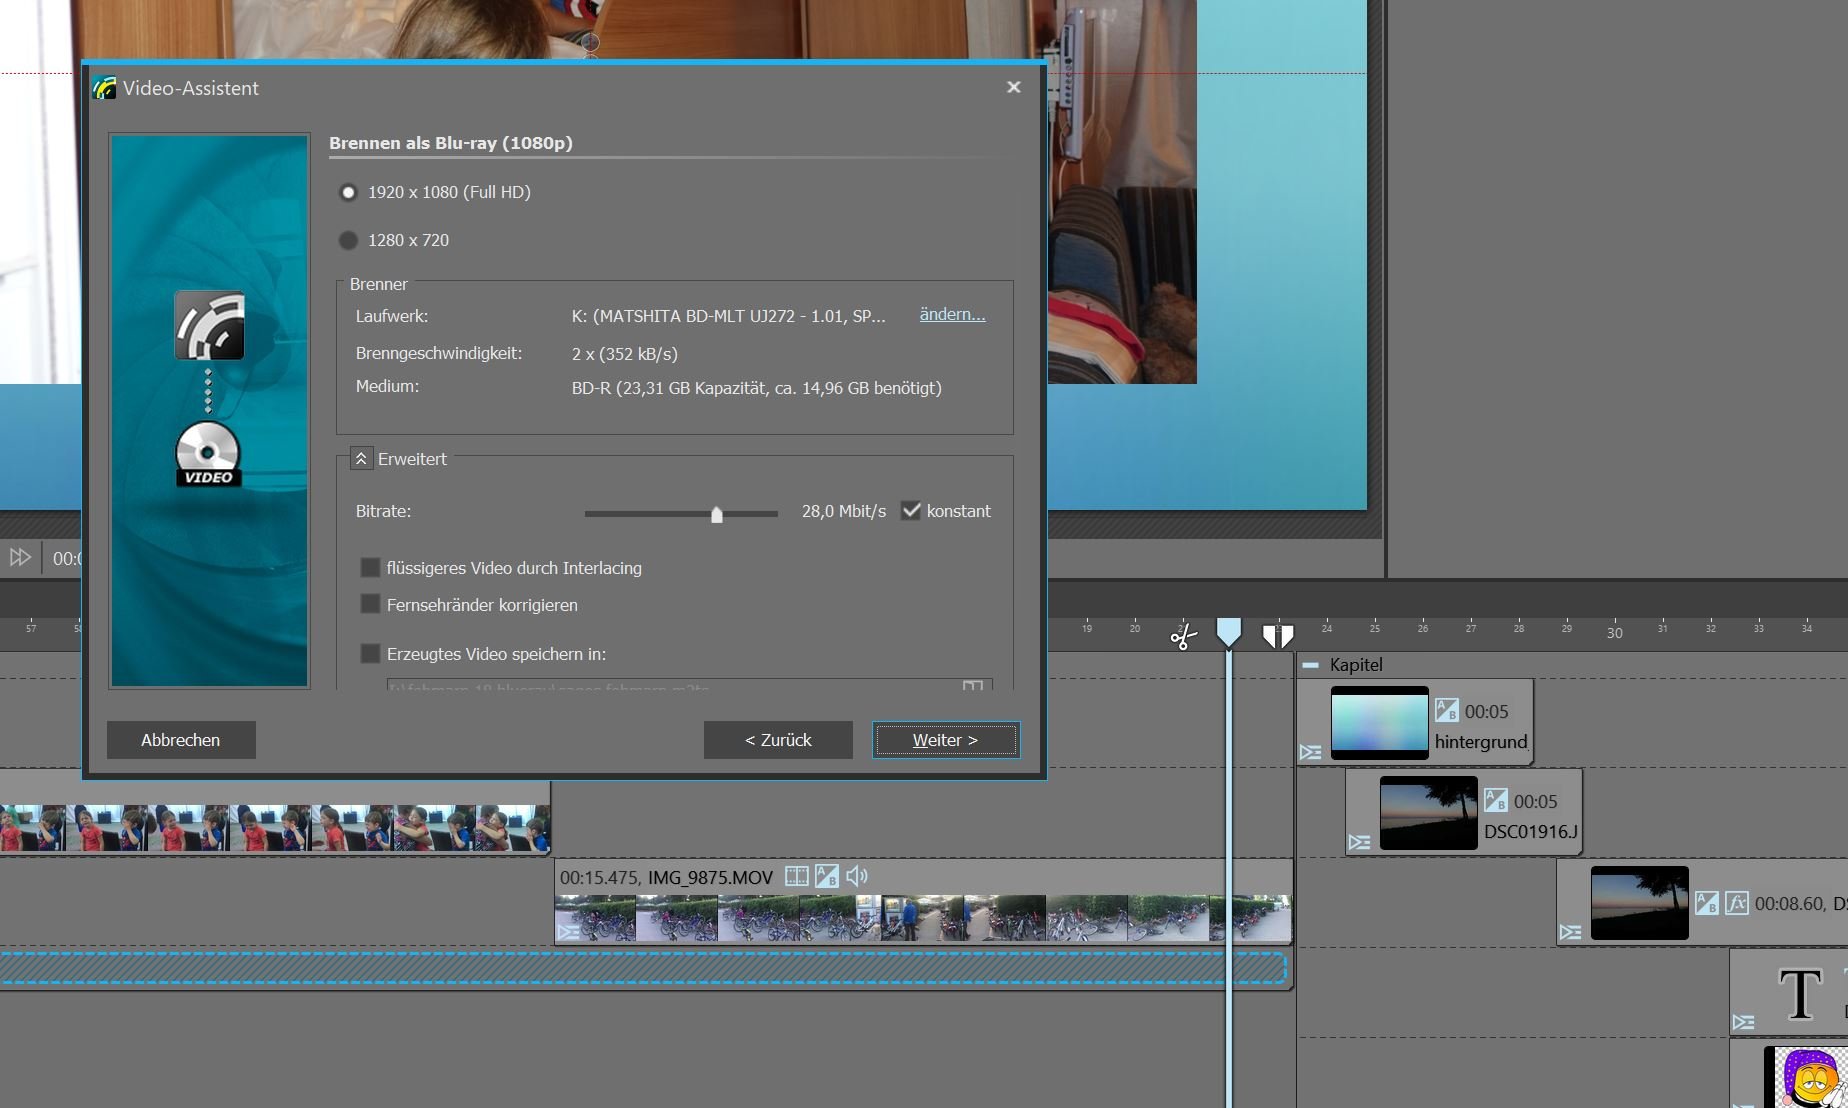Select the 1920 x 1080 Full HD option
This screenshot has width=1848, height=1108.
[x=348, y=192]
